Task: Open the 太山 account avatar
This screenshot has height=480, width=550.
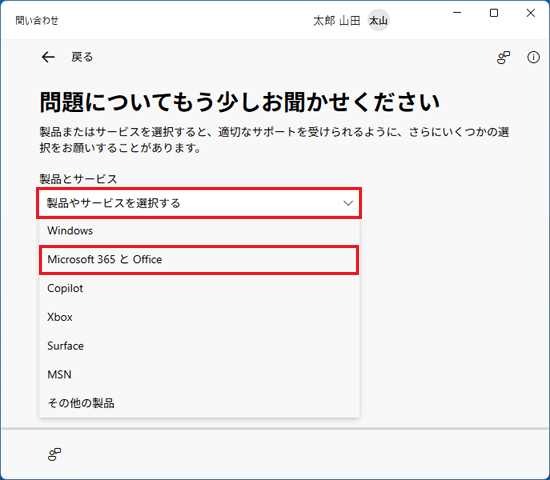Action: click(x=378, y=21)
